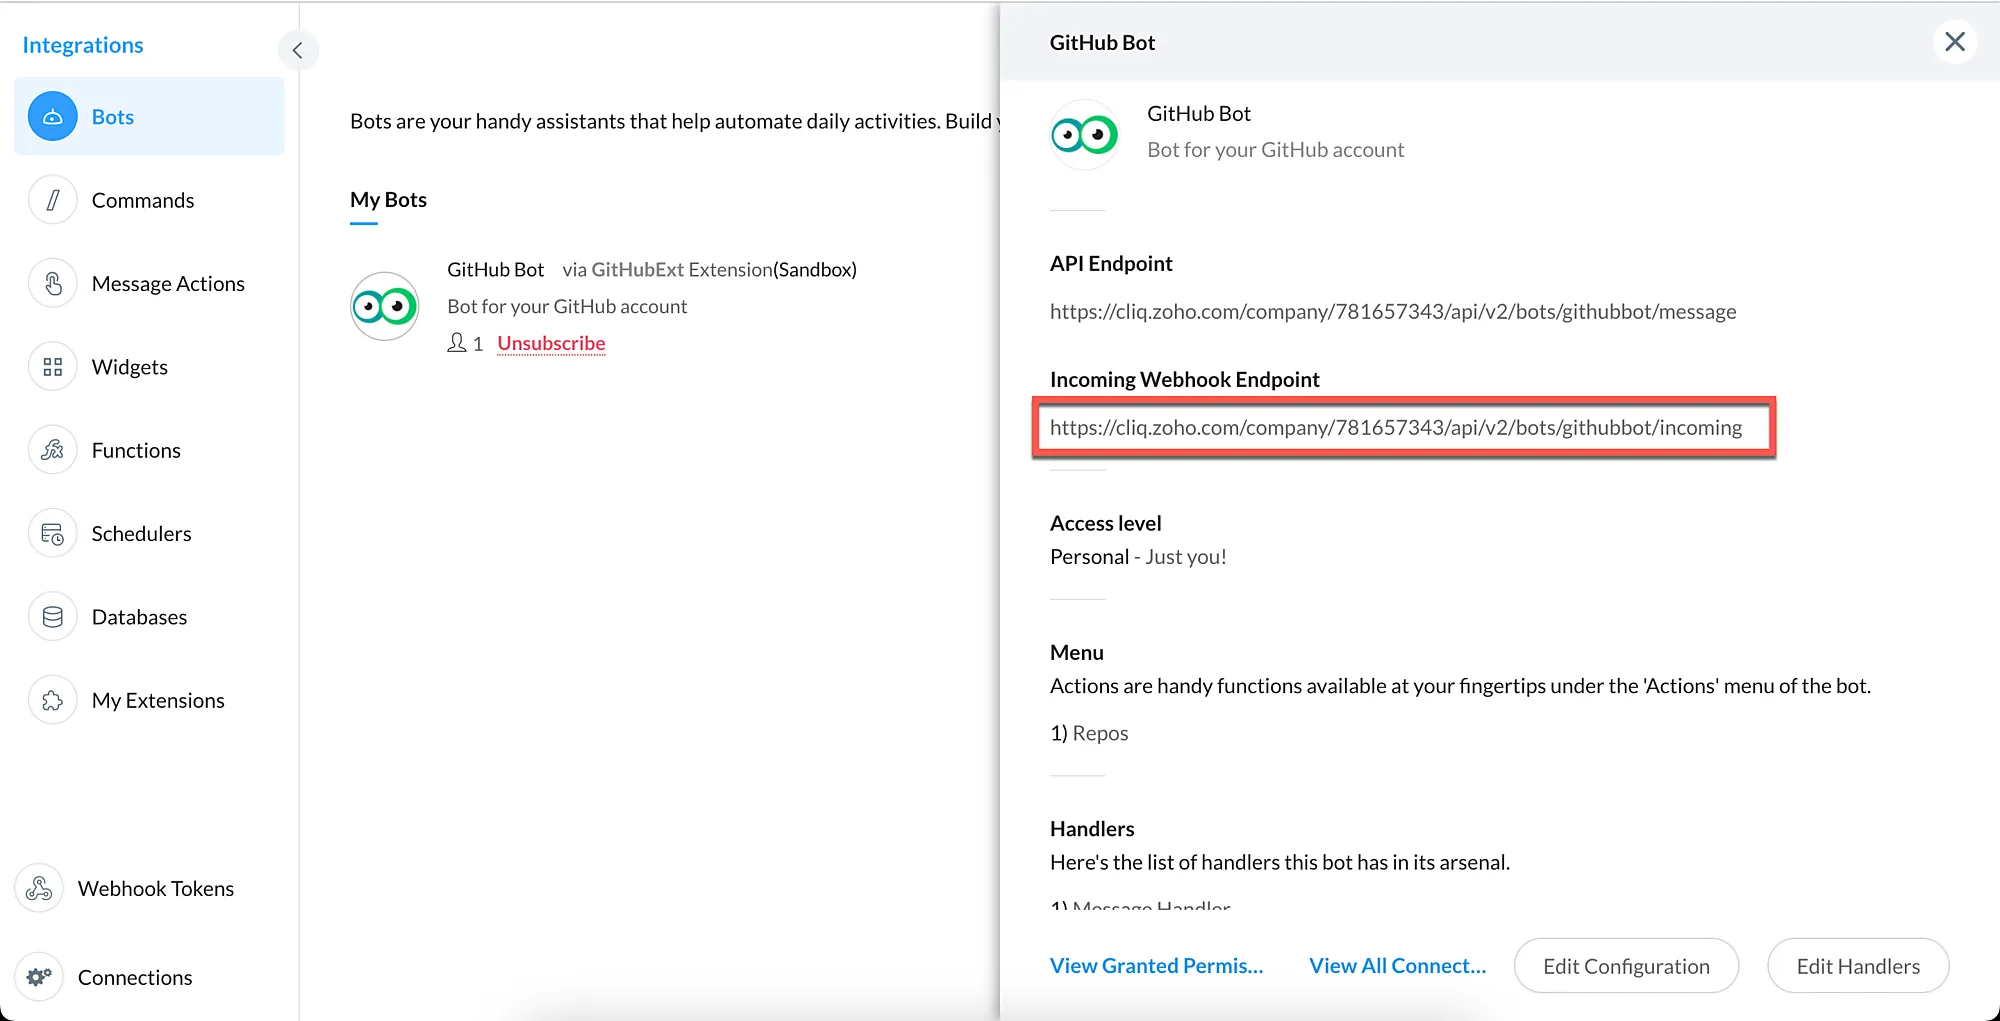This screenshot has width=2000, height=1021.
Task: Click the GitHub Bot avatar in My Bots list
Action: (x=385, y=306)
